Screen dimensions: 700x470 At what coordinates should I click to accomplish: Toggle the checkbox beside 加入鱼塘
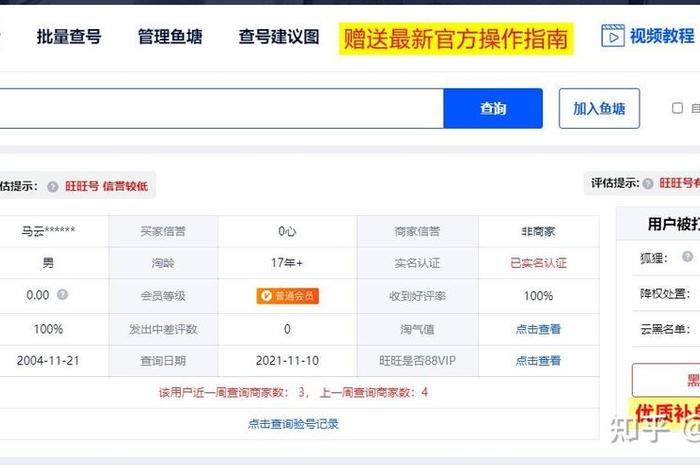tap(677, 108)
